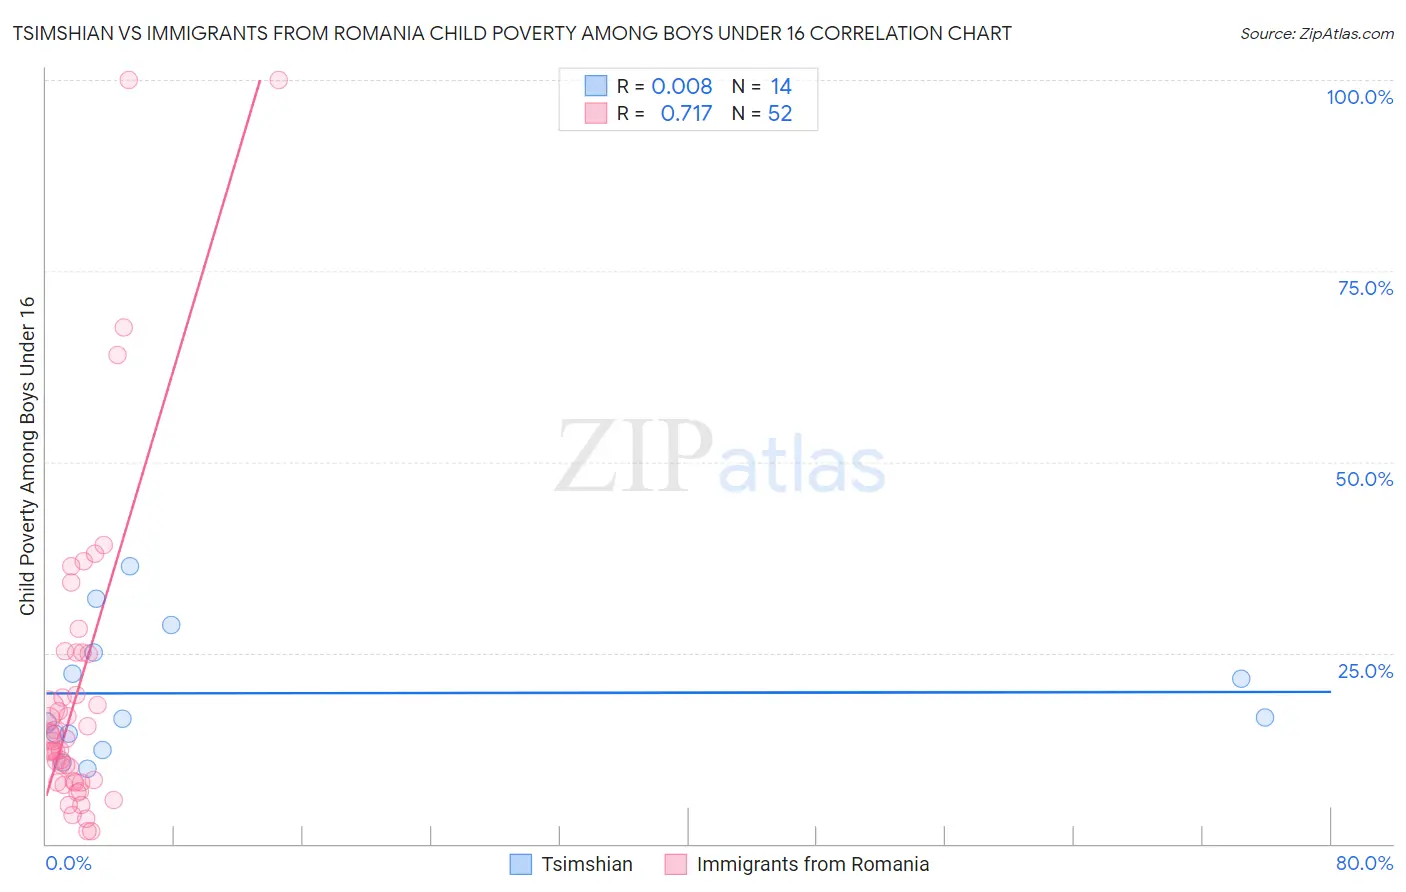
Task: Click the chart title text
Action: (x=512, y=33)
